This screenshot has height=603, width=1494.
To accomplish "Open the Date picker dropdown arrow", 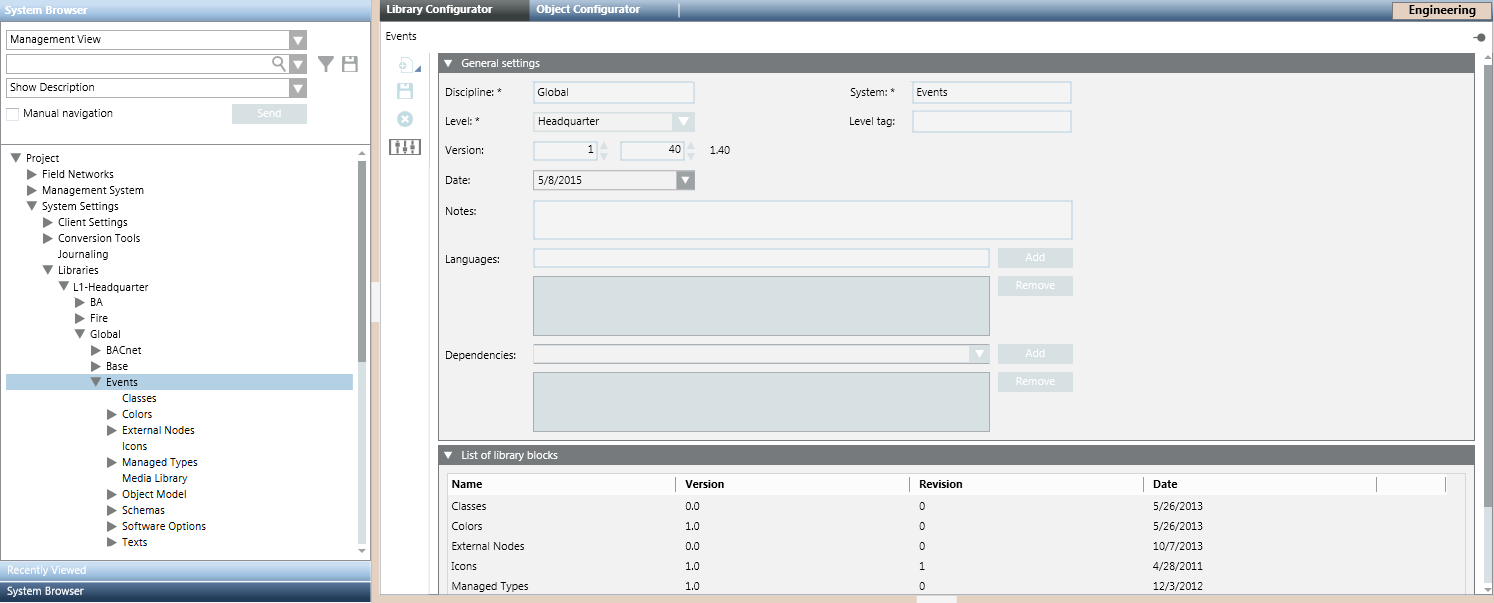I will pos(685,181).
